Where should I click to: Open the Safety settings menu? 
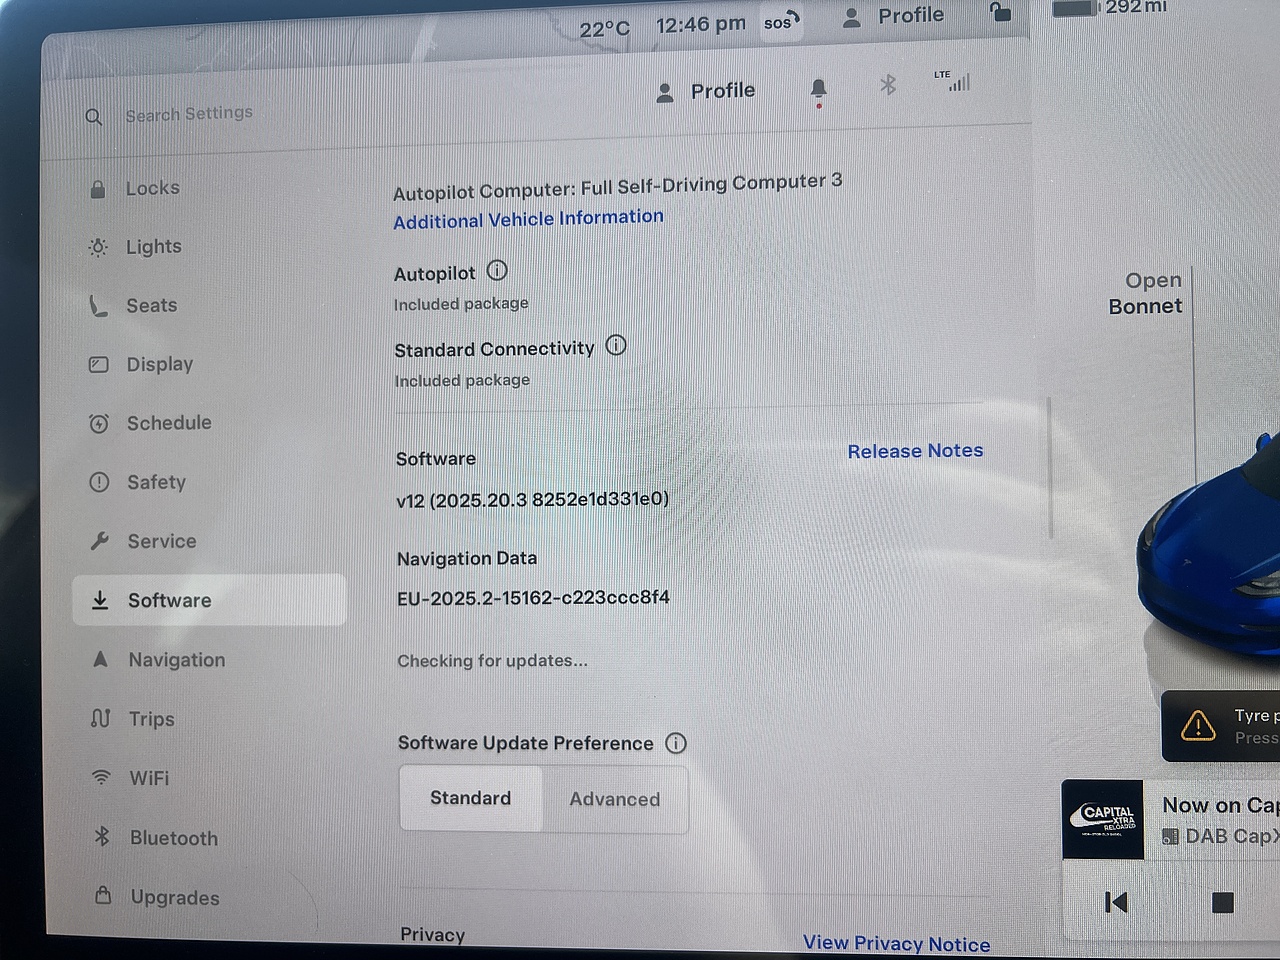[156, 482]
